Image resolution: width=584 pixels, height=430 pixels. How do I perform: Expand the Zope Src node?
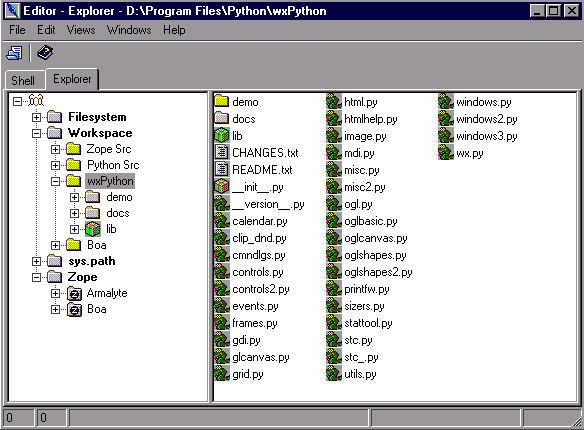[55, 149]
